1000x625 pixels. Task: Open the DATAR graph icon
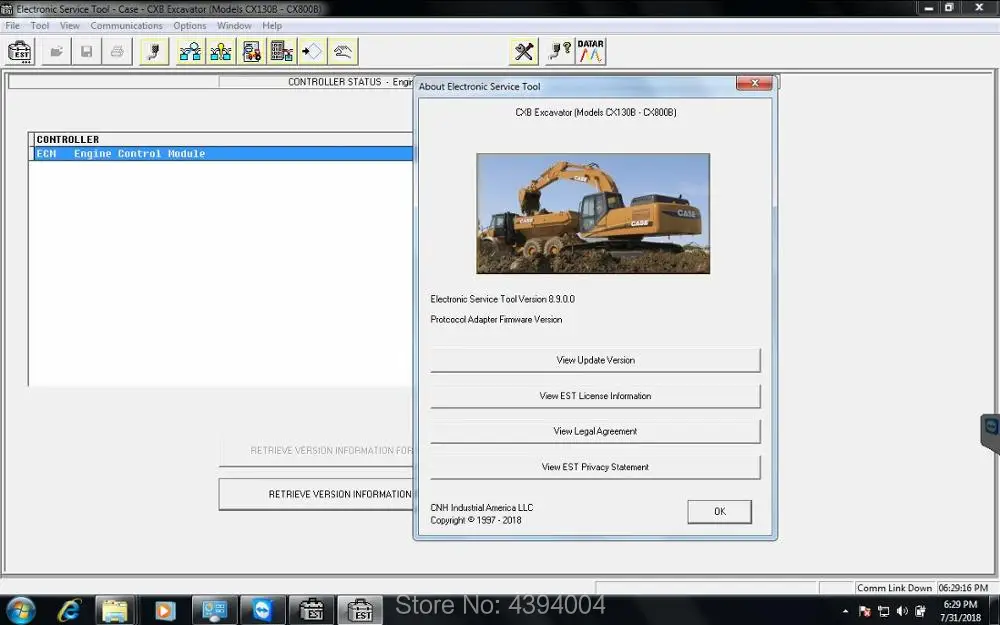point(591,52)
